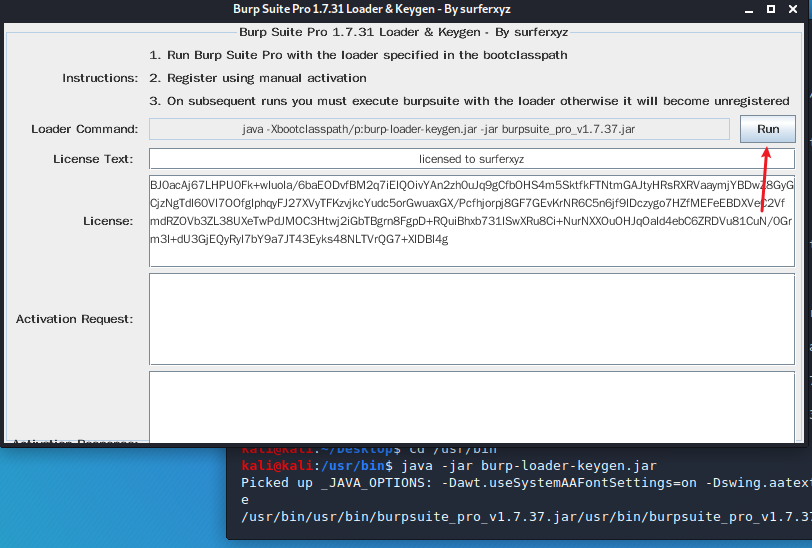The image size is (812, 548).
Task: Click the 'Instructions:' label
Action: click(100, 78)
